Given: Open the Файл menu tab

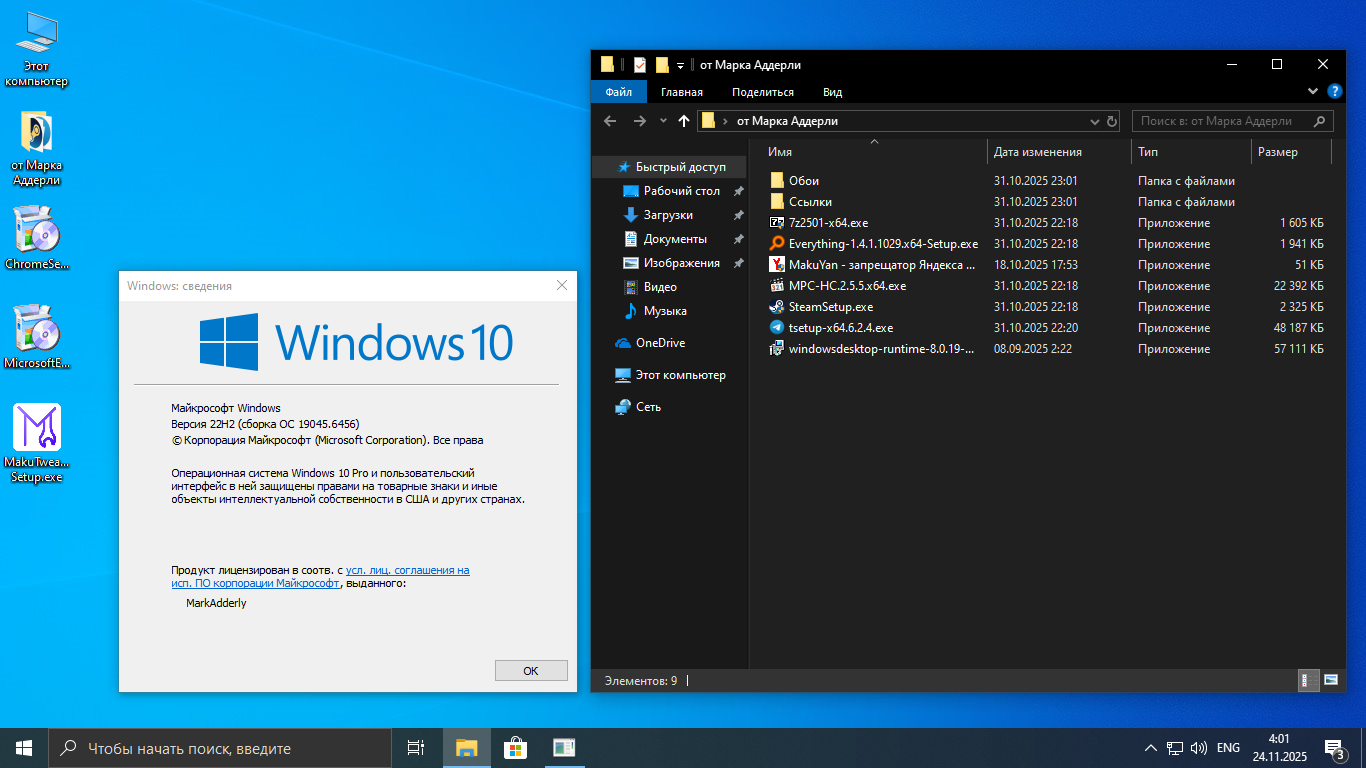Looking at the screenshot, I should tap(618, 92).
